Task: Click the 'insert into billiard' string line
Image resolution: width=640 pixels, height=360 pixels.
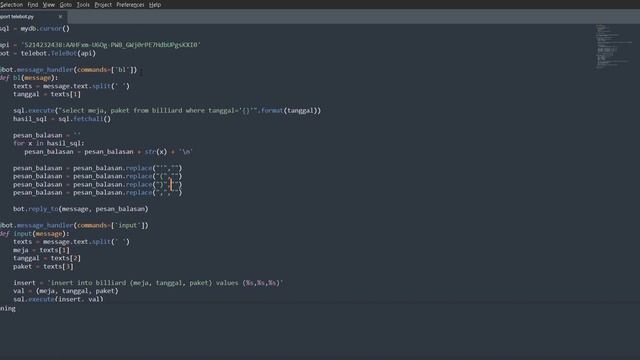Action: click(148, 283)
